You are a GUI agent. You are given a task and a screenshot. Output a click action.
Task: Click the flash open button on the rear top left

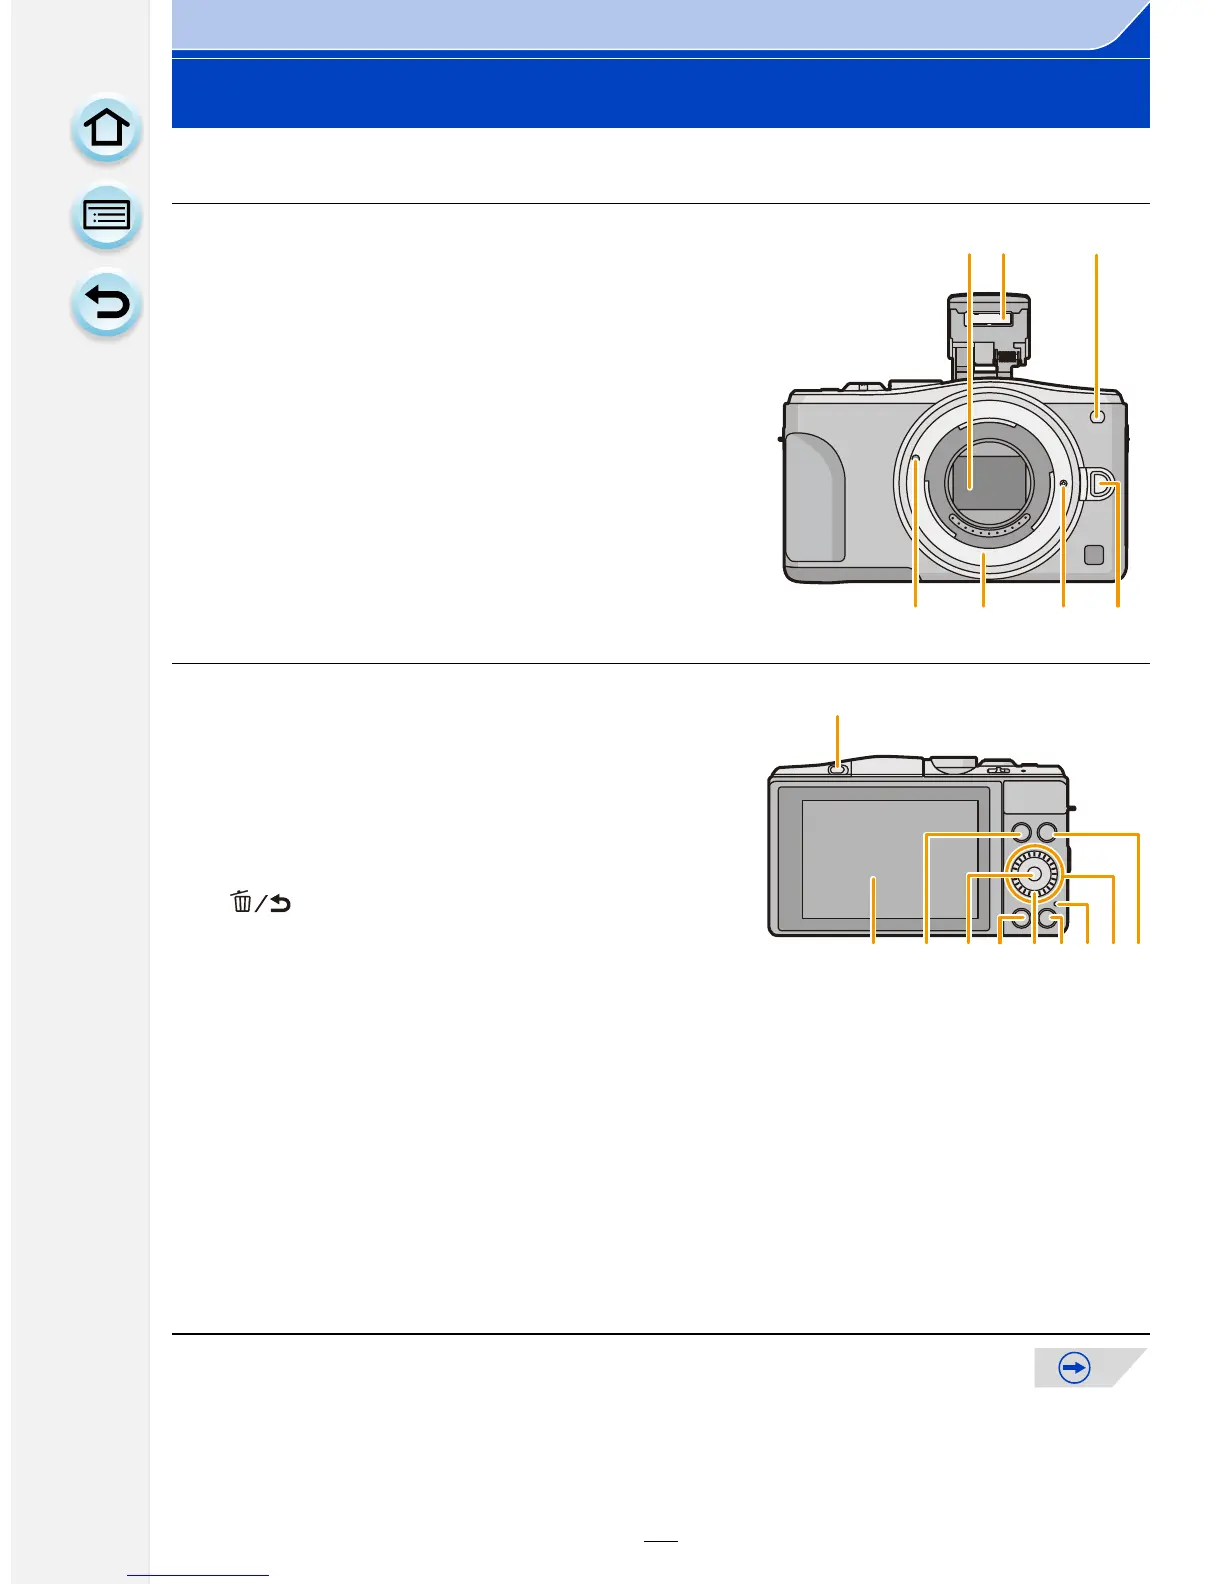(x=838, y=769)
